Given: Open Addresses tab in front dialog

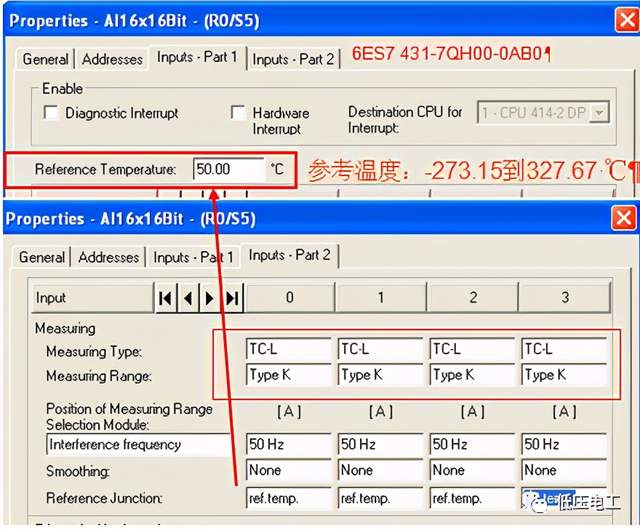Looking at the screenshot, I should (110, 257).
